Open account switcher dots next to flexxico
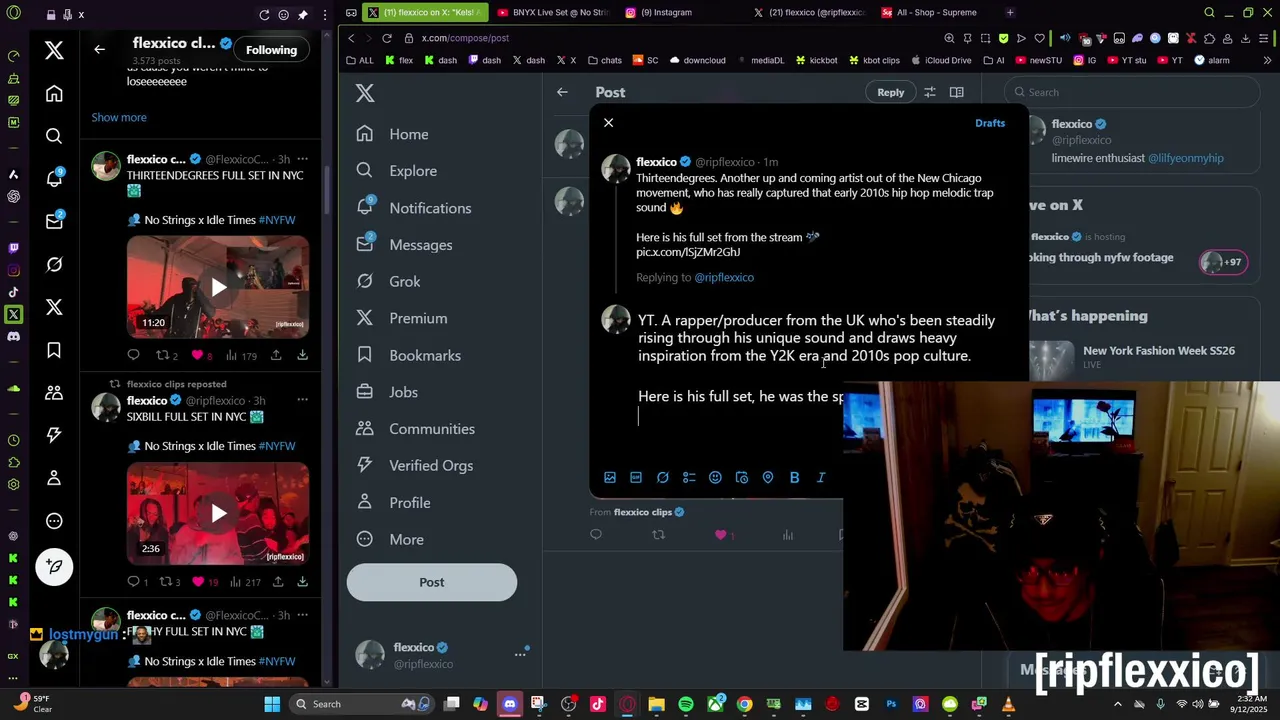The width and height of the screenshot is (1280, 720). pyautogui.click(x=520, y=654)
